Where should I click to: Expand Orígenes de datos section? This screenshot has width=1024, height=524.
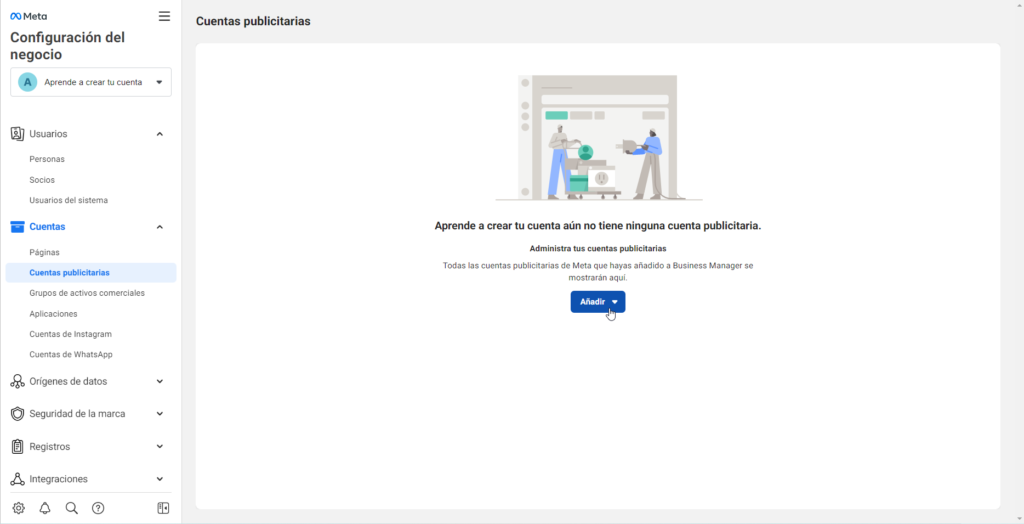[160, 381]
